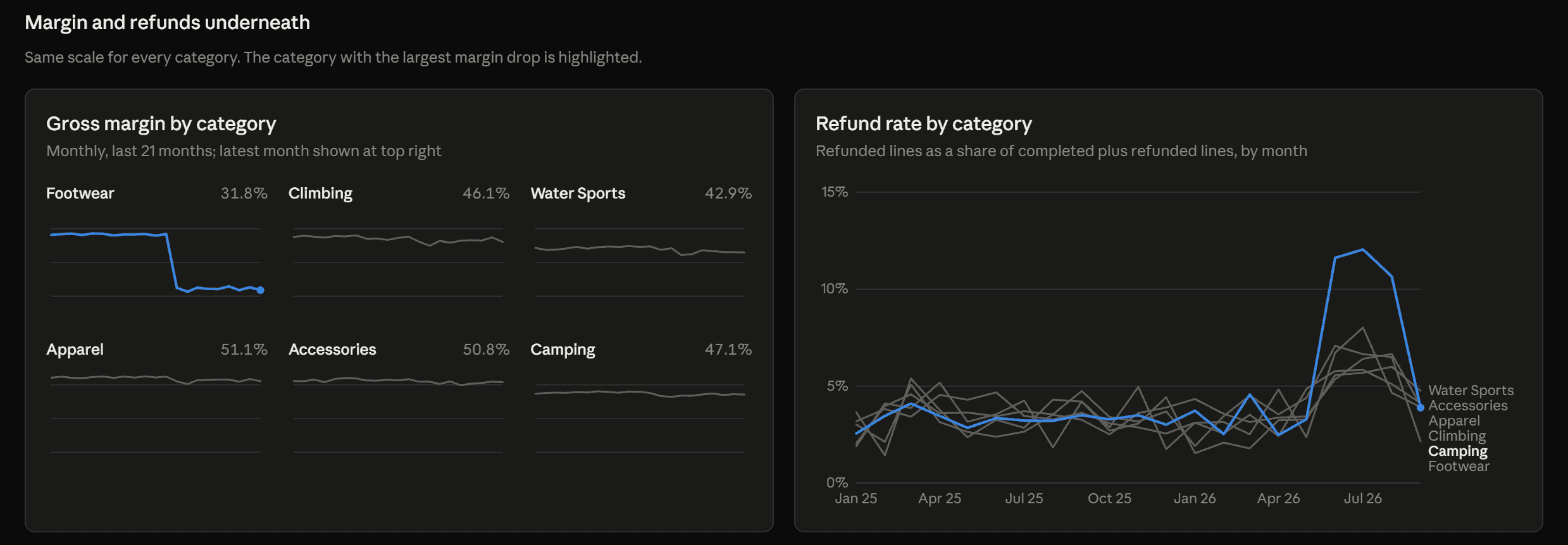Click the 42.9% Water Sports margin value
The width and height of the screenshot is (1568, 545).
tap(728, 193)
